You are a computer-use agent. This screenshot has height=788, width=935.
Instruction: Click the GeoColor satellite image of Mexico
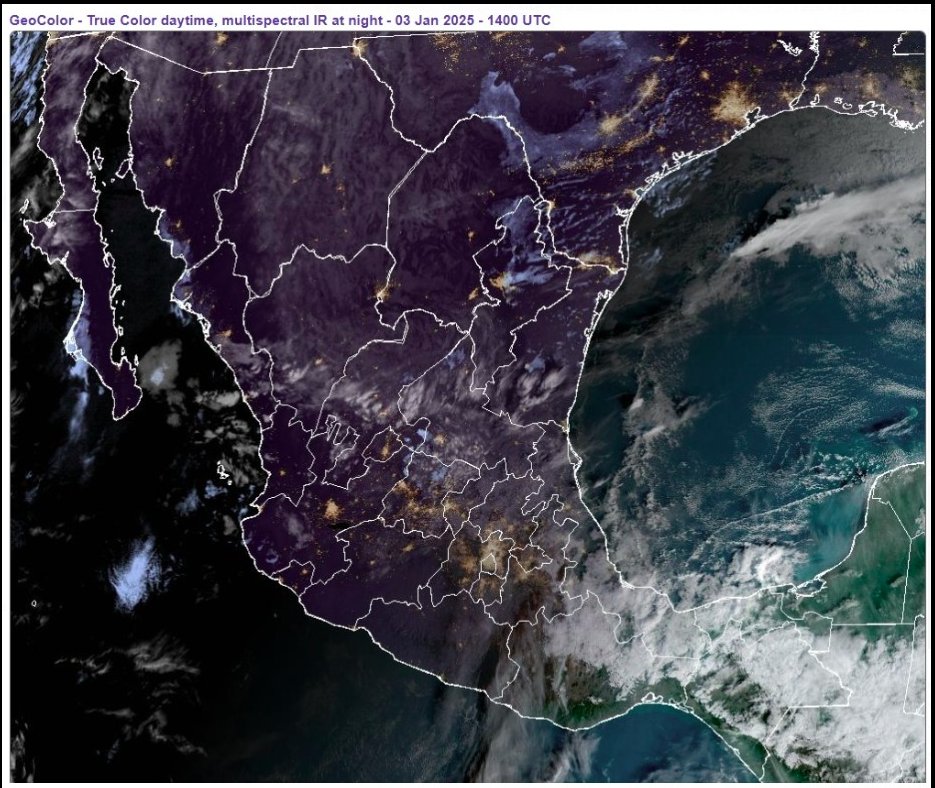click(468, 406)
